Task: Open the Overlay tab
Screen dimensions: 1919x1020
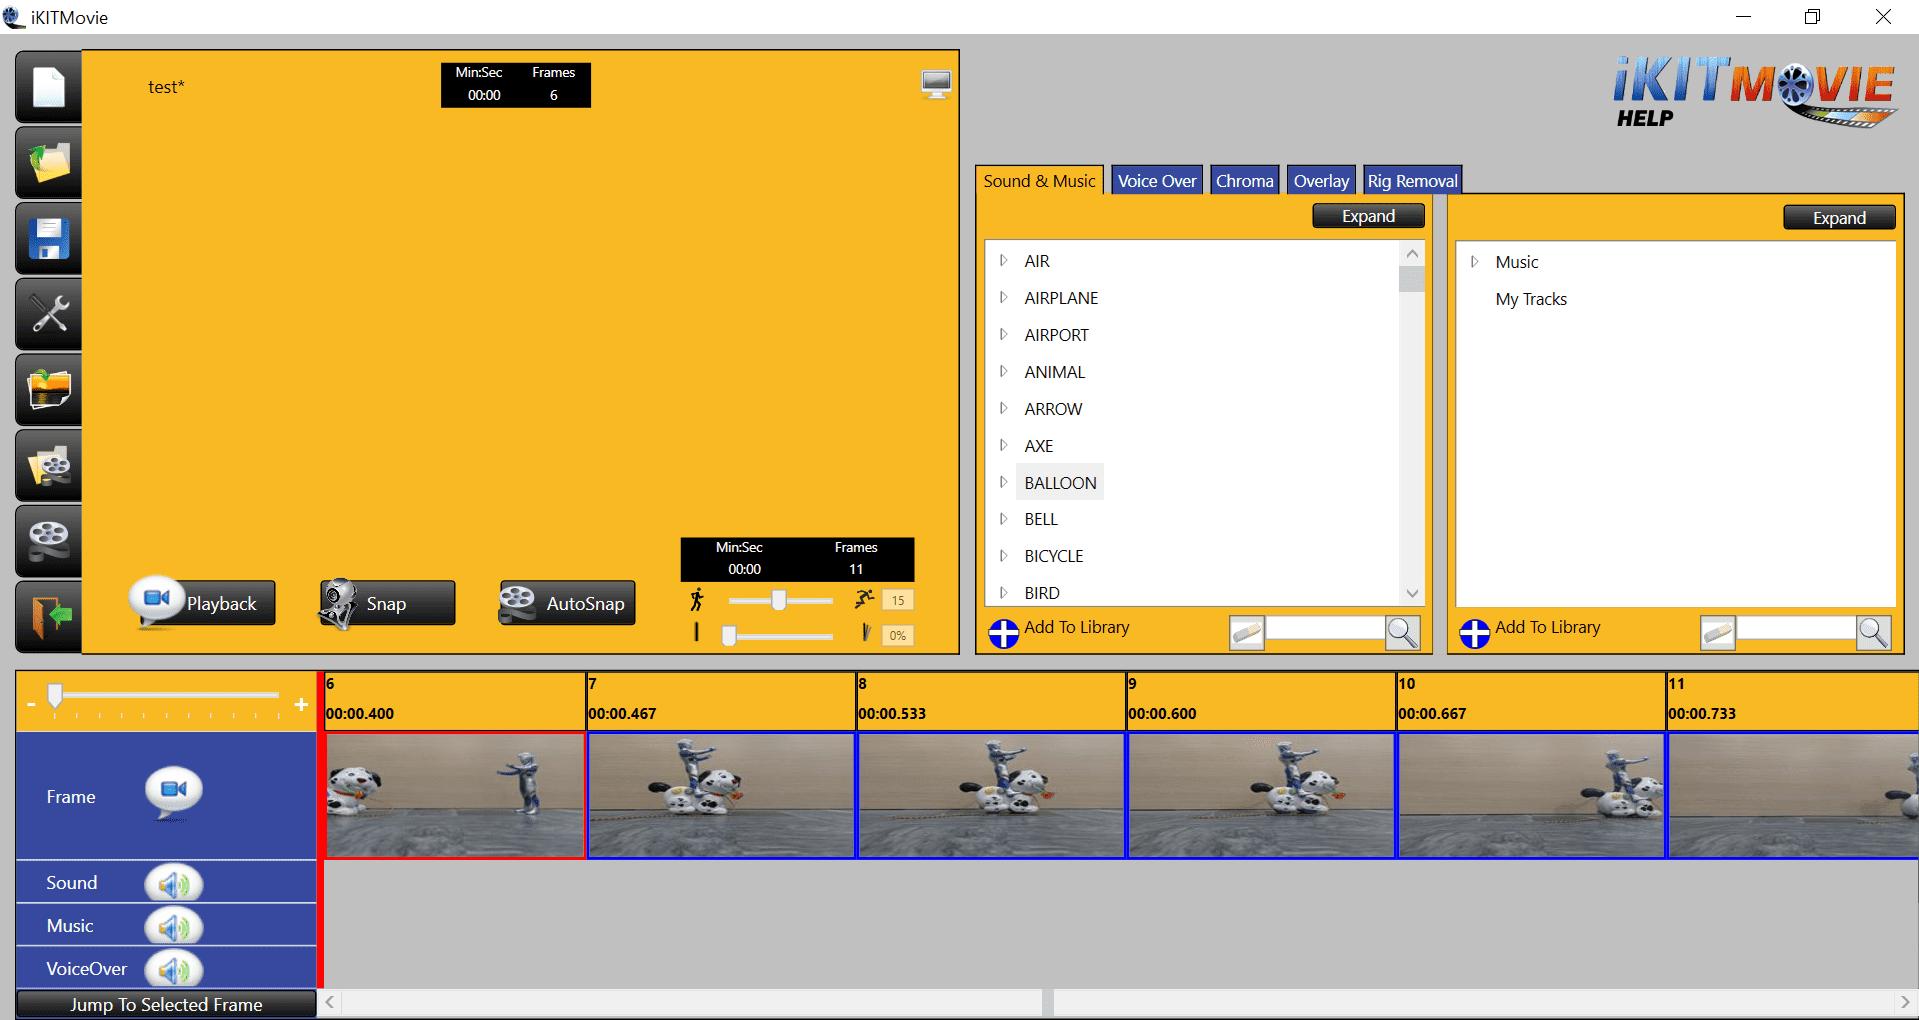Action: point(1321,180)
